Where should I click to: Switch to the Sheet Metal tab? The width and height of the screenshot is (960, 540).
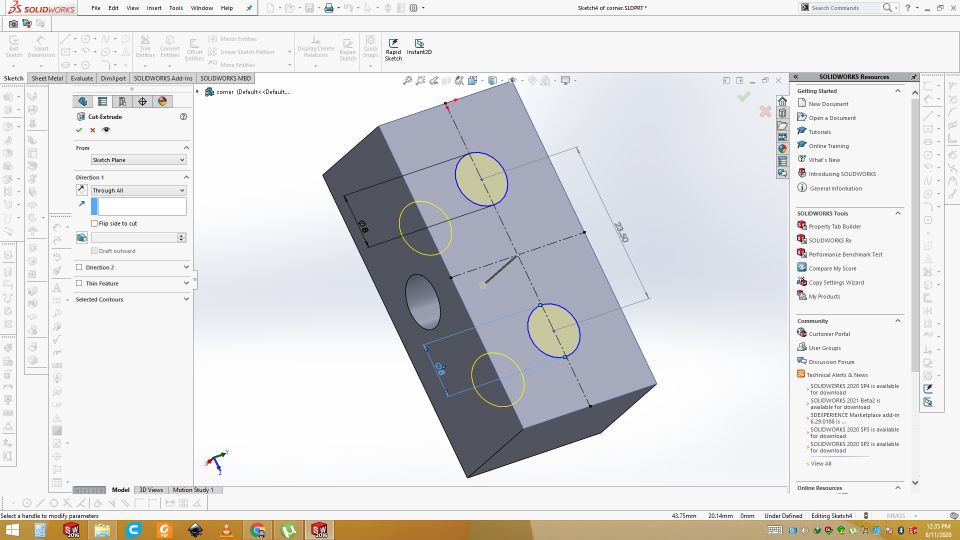(47, 78)
